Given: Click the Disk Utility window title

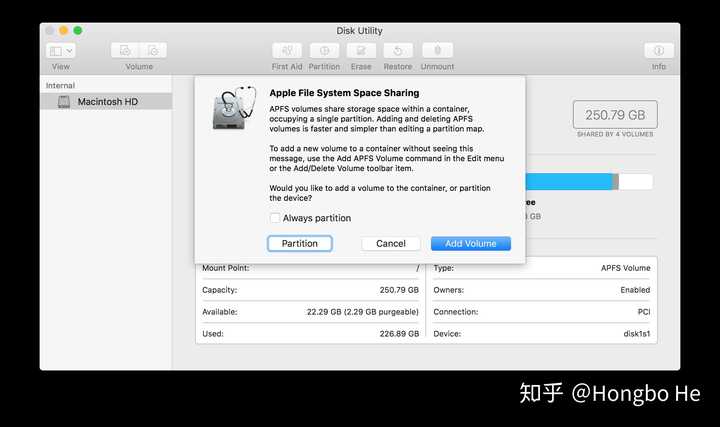Looking at the screenshot, I should [x=359, y=31].
